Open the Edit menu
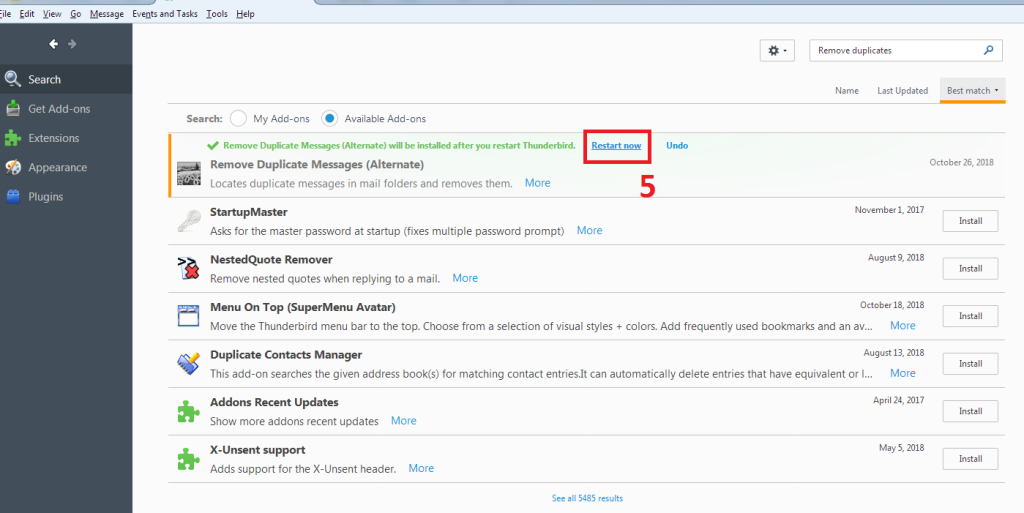This screenshot has width=1024, height=513. pyautogui.click(x=27, y=14)
